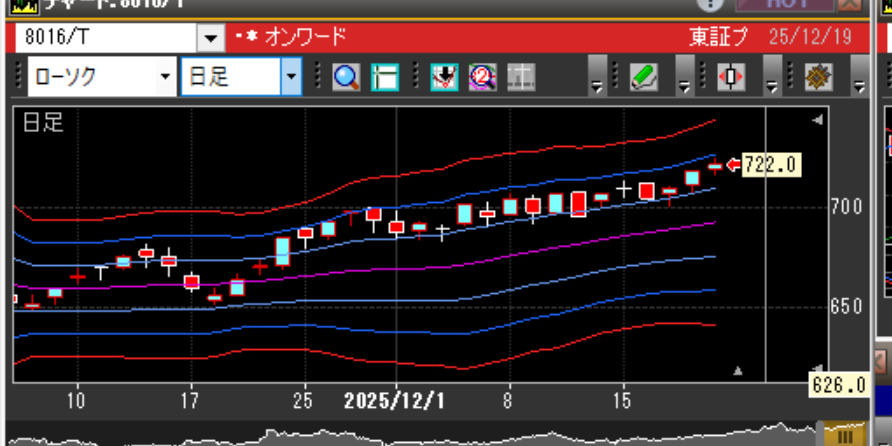892x446 pixels.
Task: Click the brown diamond grid icon
Action: click(x=819, y=77)
